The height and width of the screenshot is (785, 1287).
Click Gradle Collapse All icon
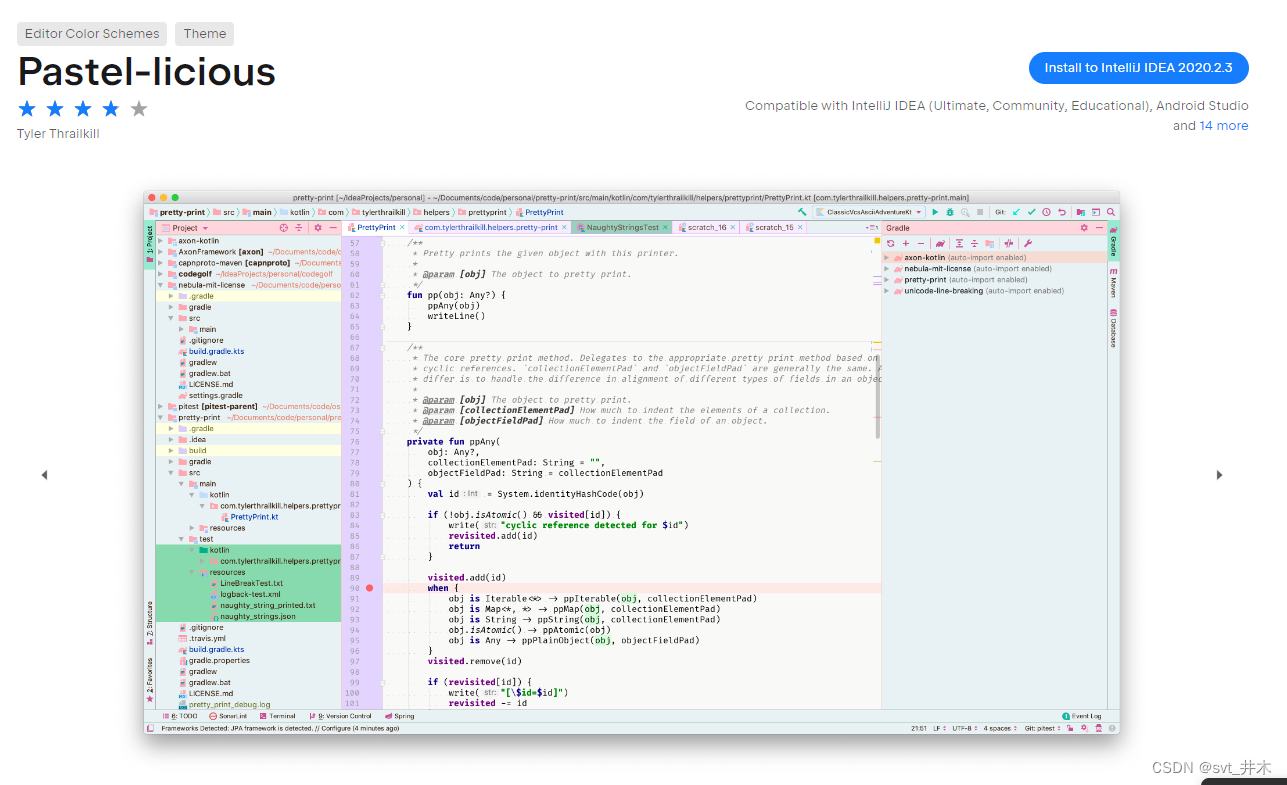click(x=974, y=243)
